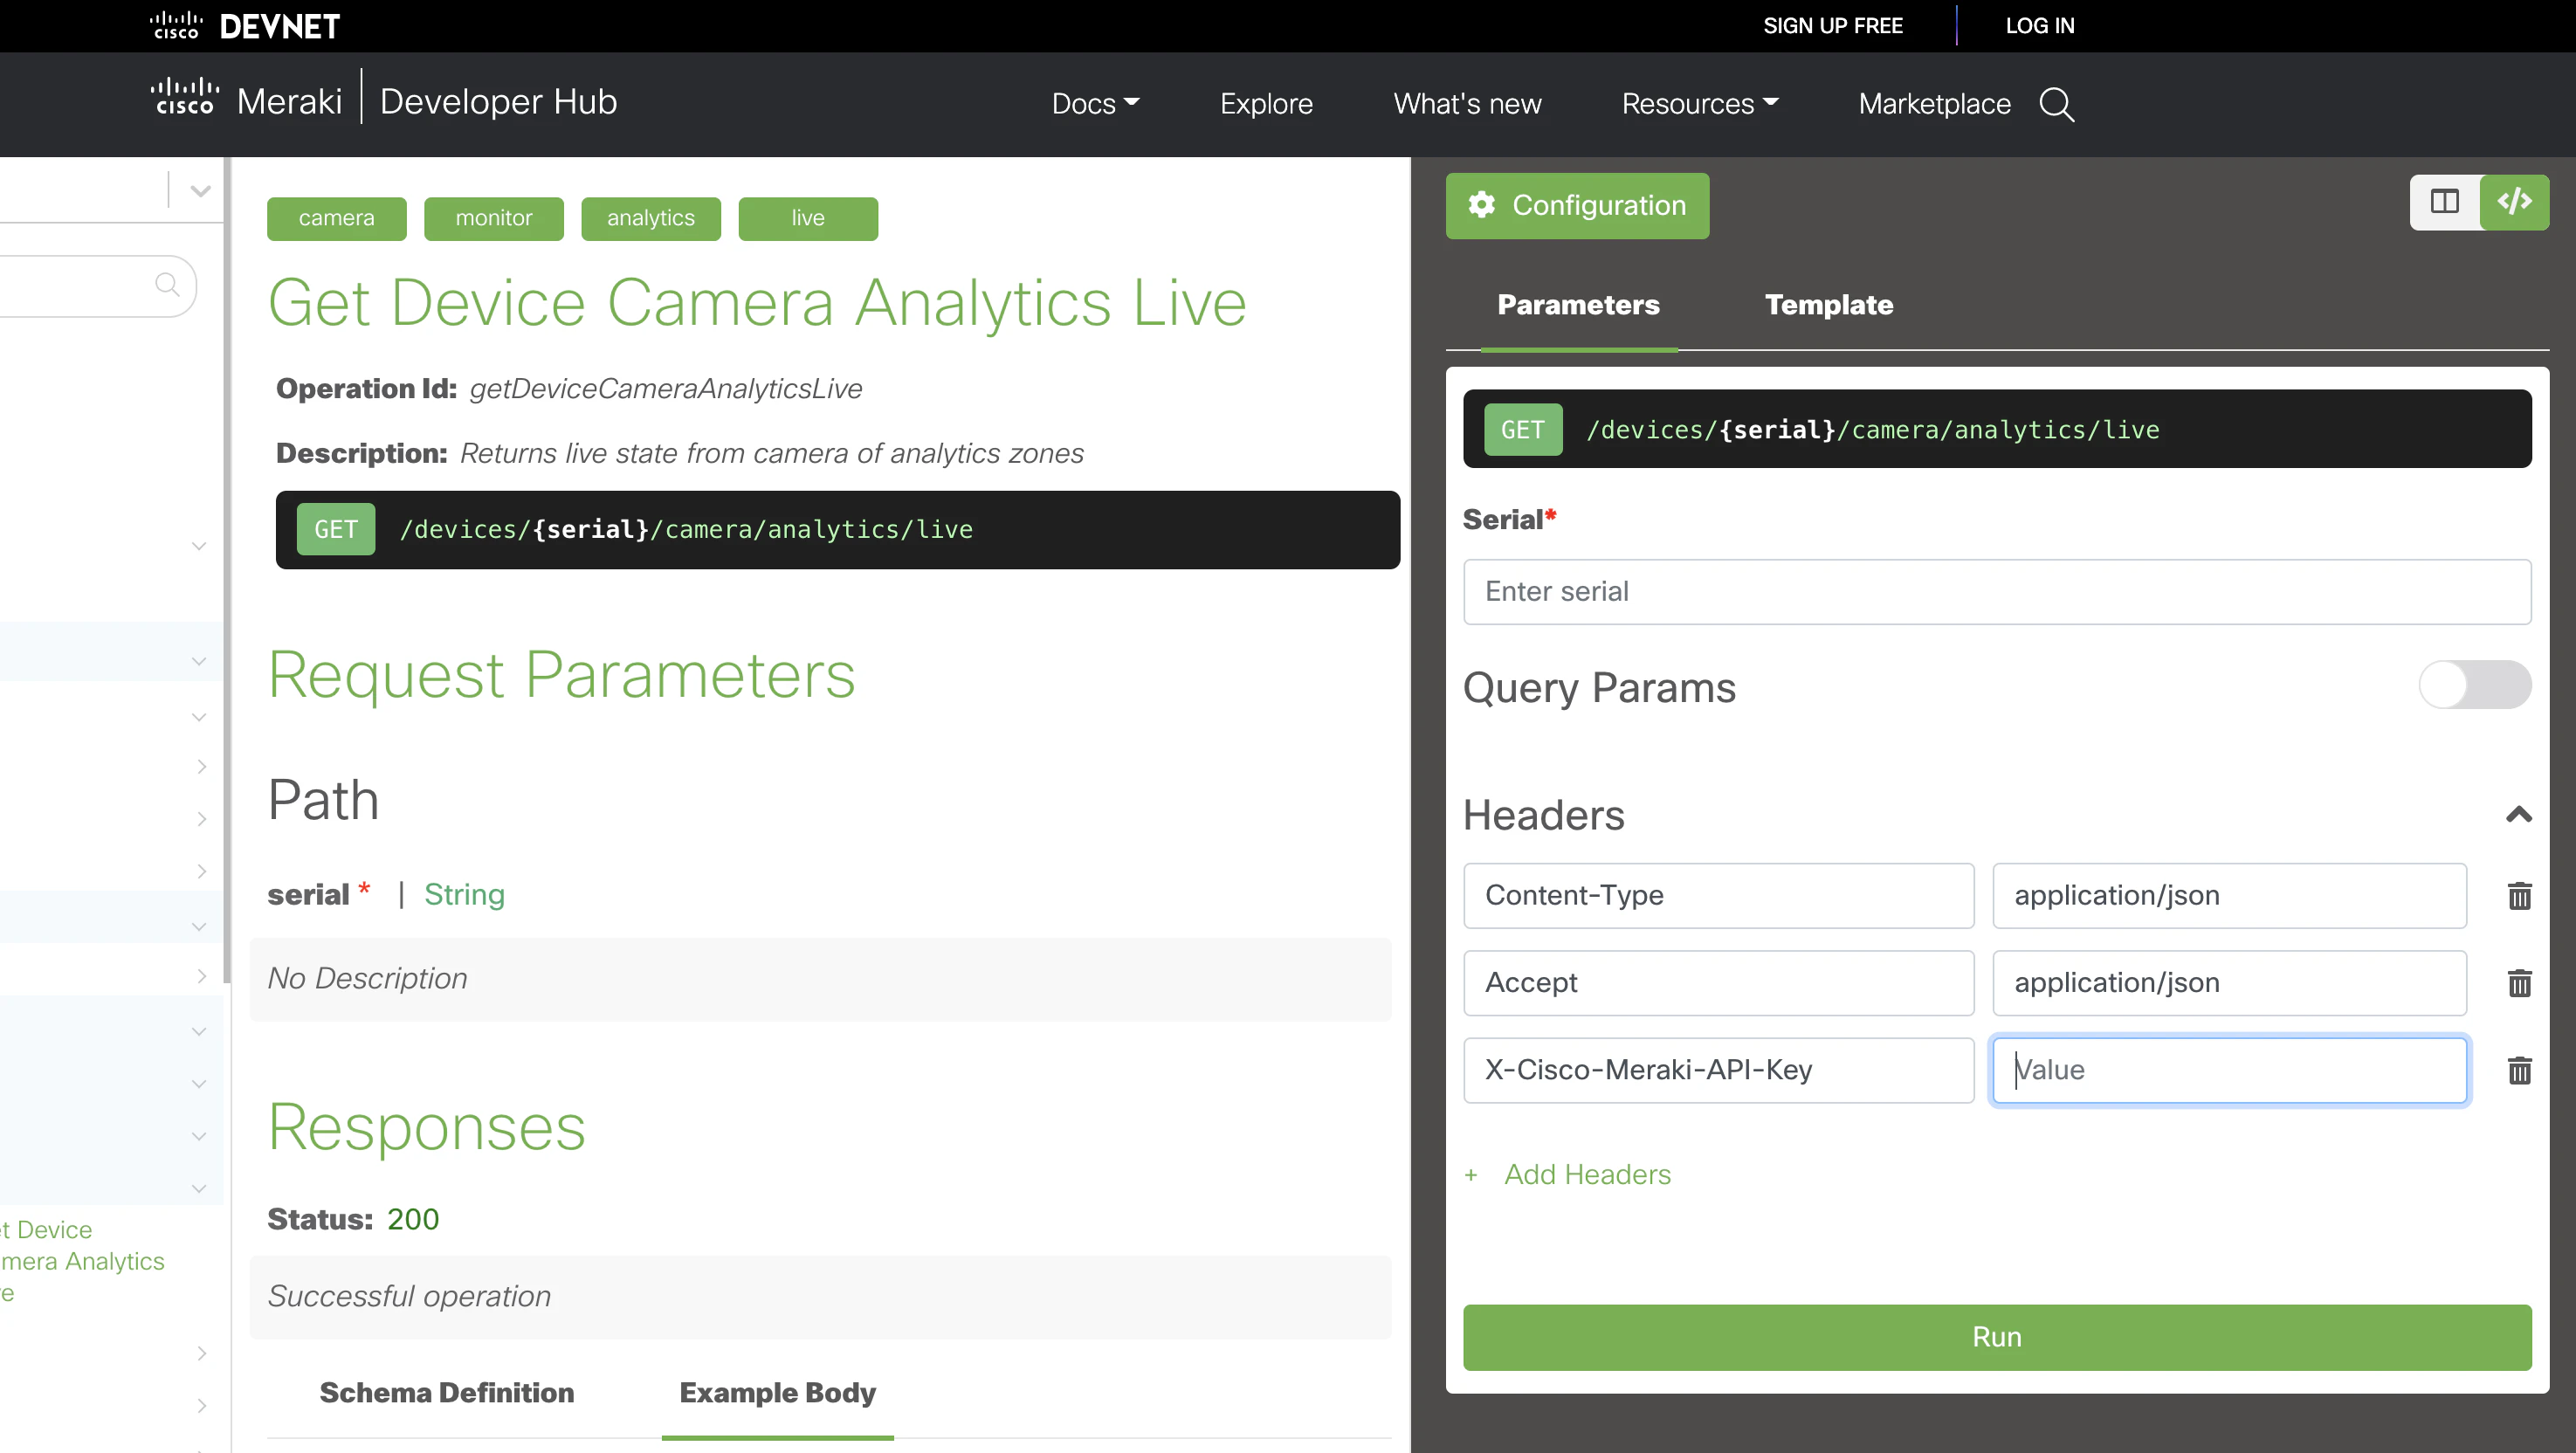Click the analytics tag
Viewport: 2576px width, 1453px height.
[650, 218]
